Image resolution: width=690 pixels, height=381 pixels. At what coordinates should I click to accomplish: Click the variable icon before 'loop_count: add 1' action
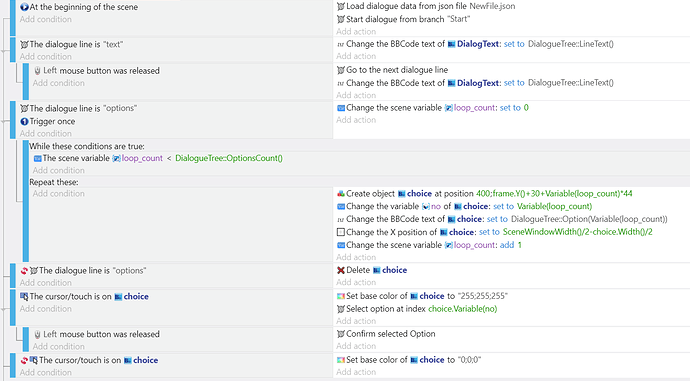[x=341, y=245]
